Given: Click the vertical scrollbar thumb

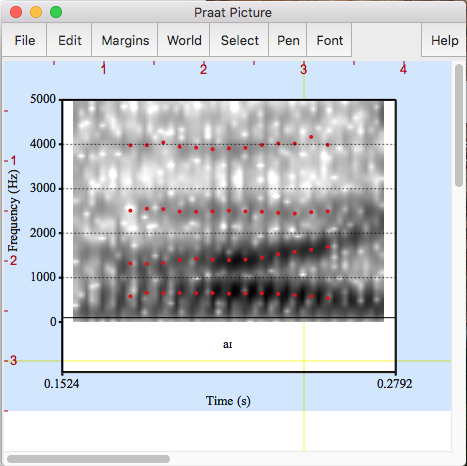Looking at the screenshot, I should point(459,125).
